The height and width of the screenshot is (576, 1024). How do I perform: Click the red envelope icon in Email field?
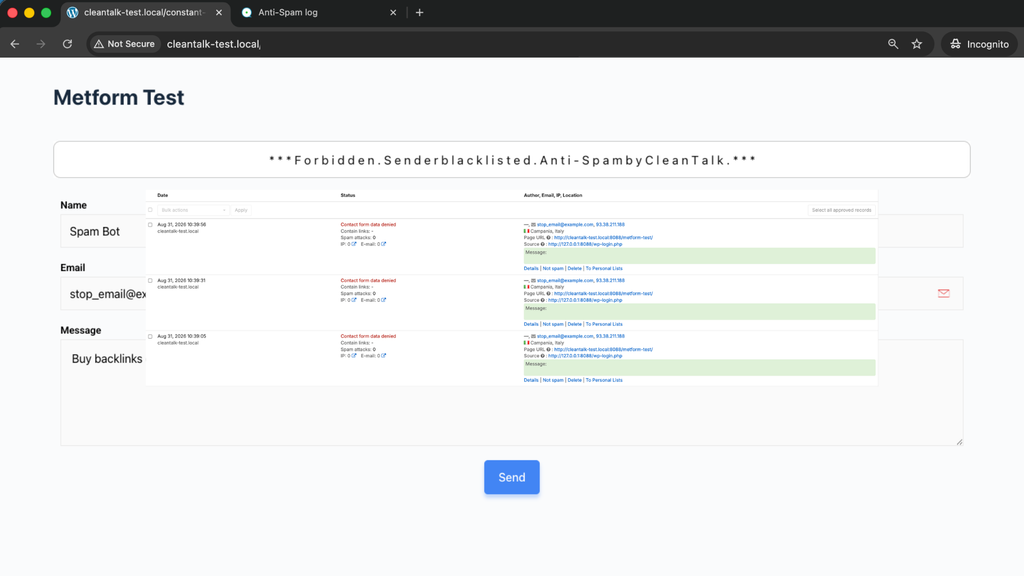944,293
